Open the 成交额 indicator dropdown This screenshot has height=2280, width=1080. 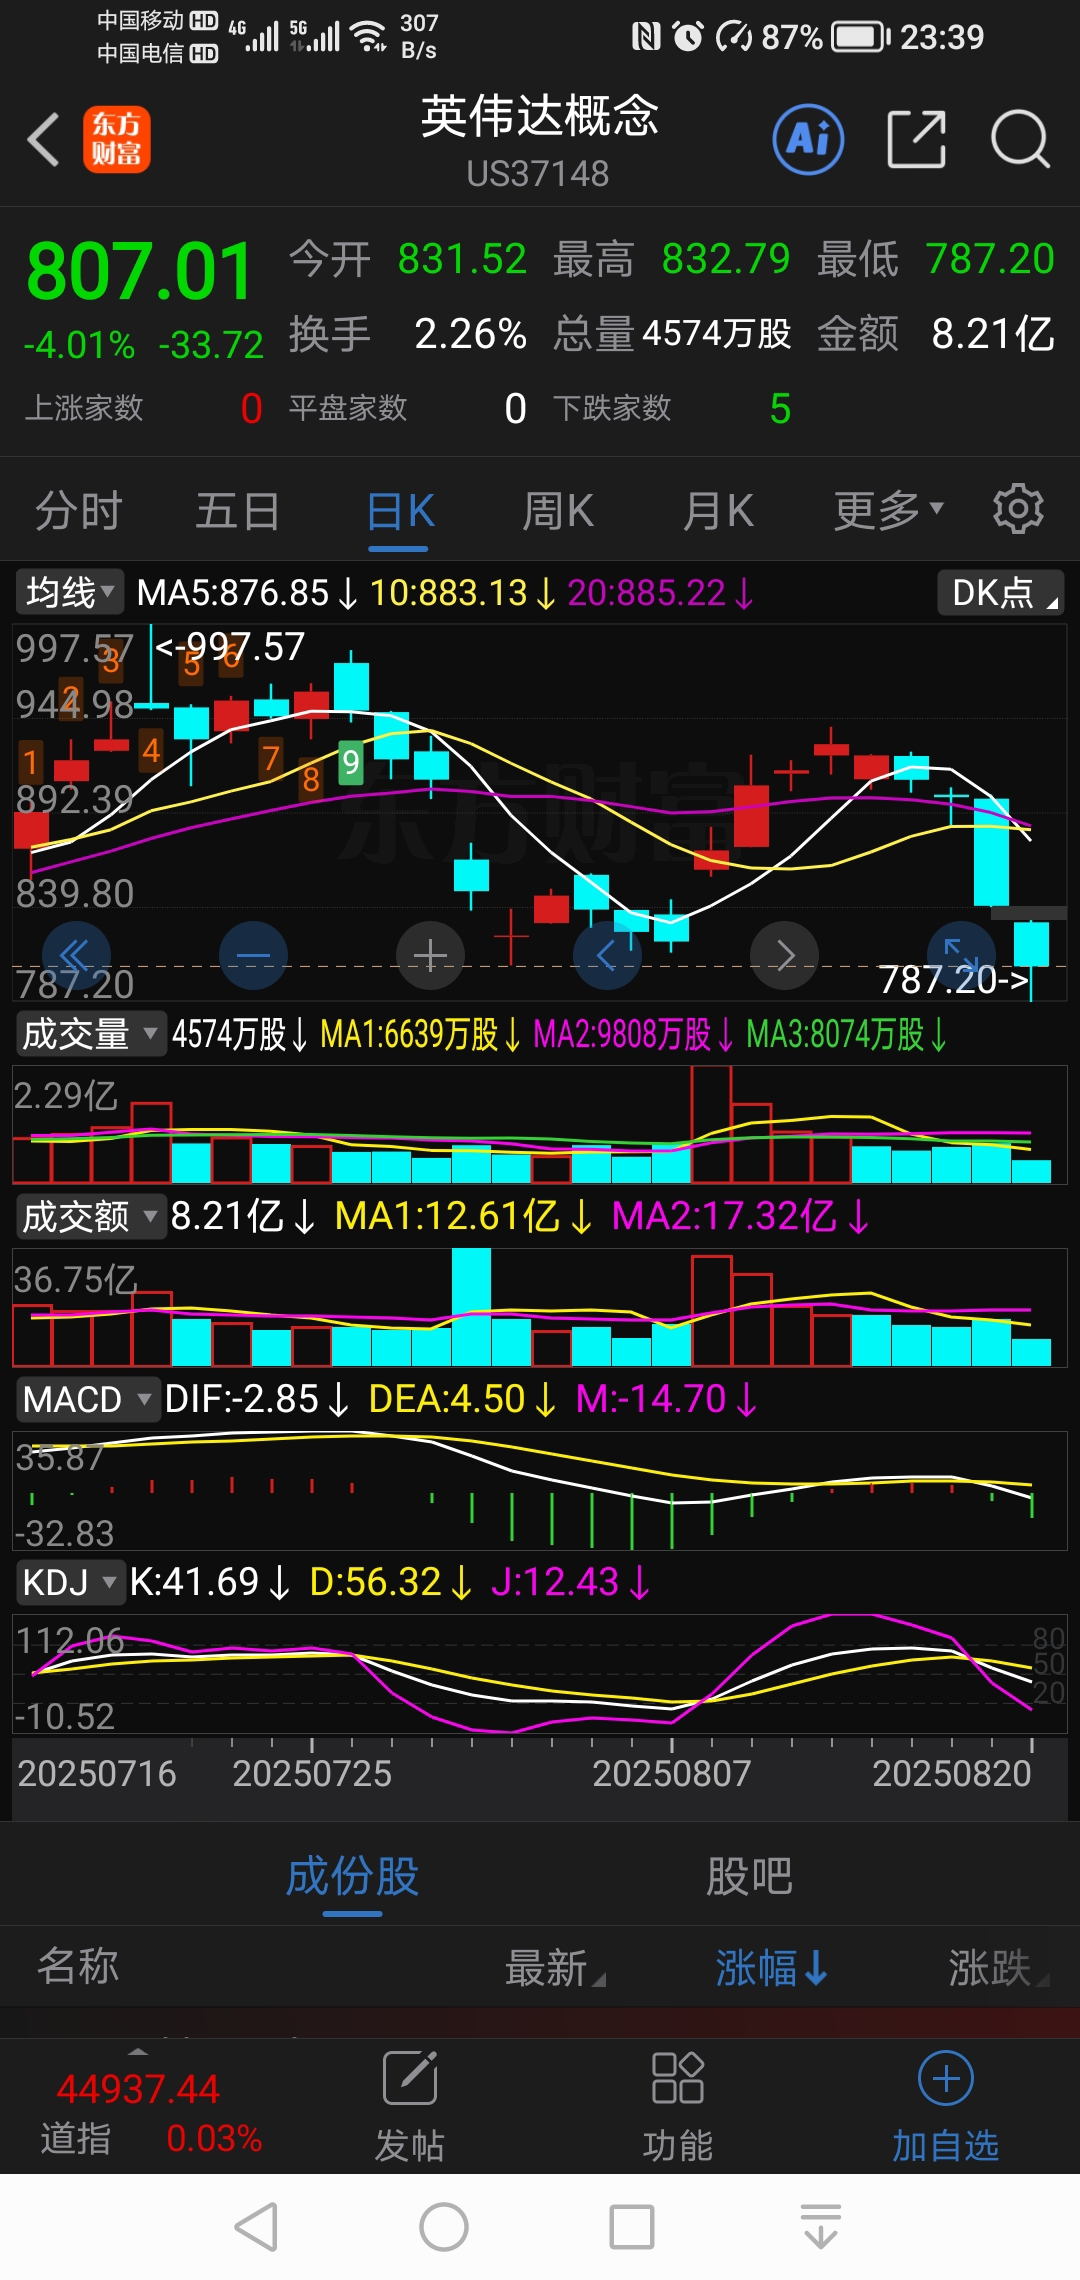pyautogui.click(x=89, y=1216)
